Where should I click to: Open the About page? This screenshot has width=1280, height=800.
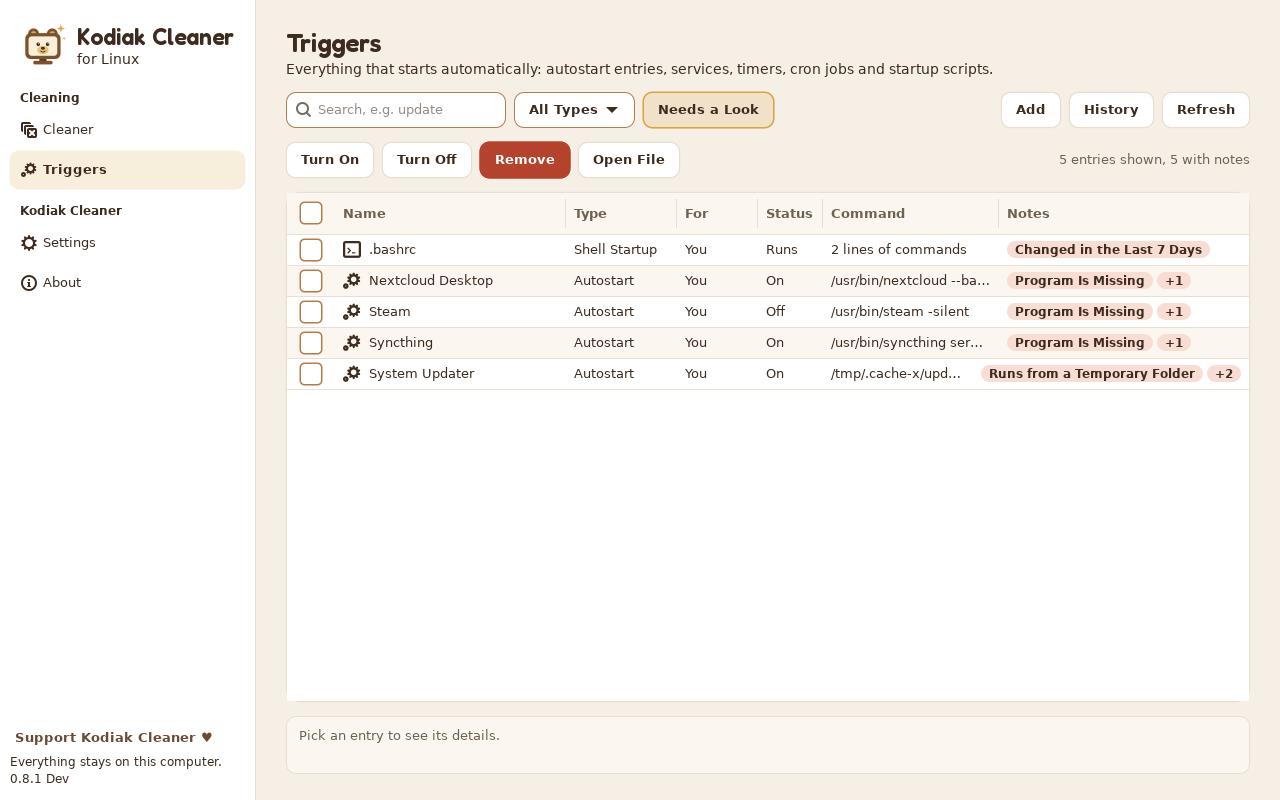point(127,283)
